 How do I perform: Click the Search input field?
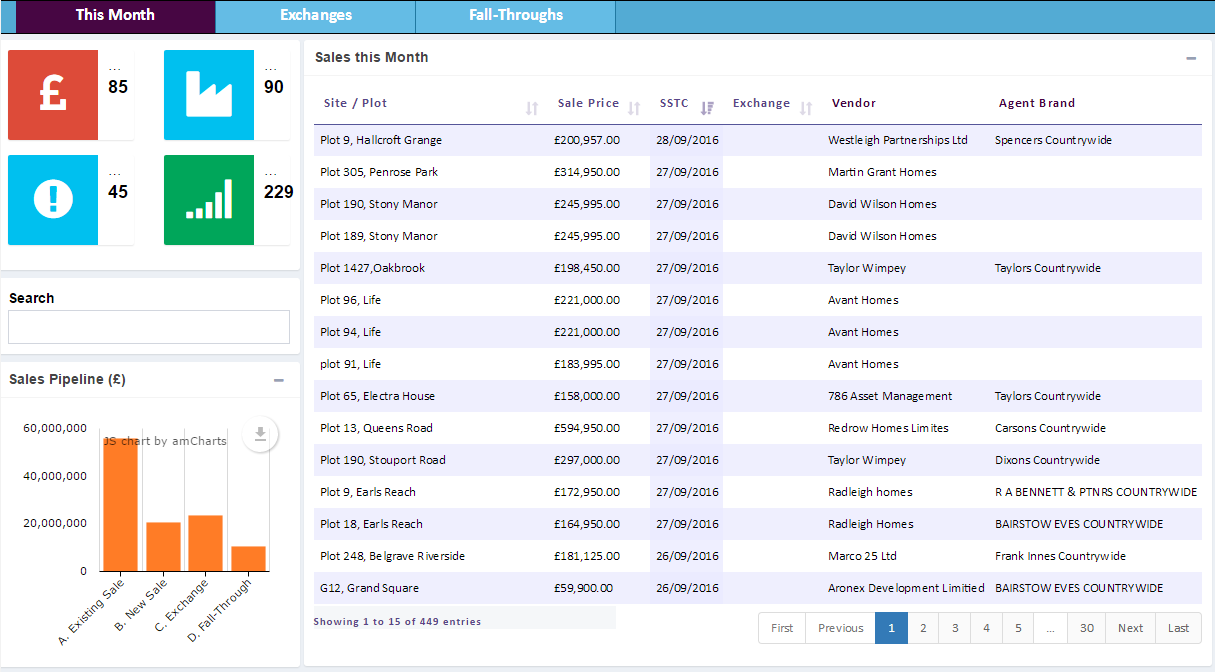click(149, 327)
